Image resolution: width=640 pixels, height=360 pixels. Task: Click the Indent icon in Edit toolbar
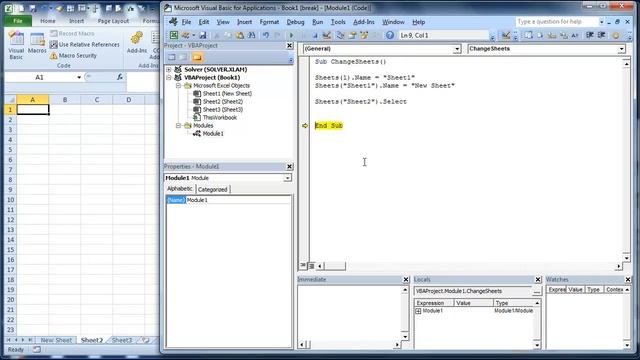[589, 36]
